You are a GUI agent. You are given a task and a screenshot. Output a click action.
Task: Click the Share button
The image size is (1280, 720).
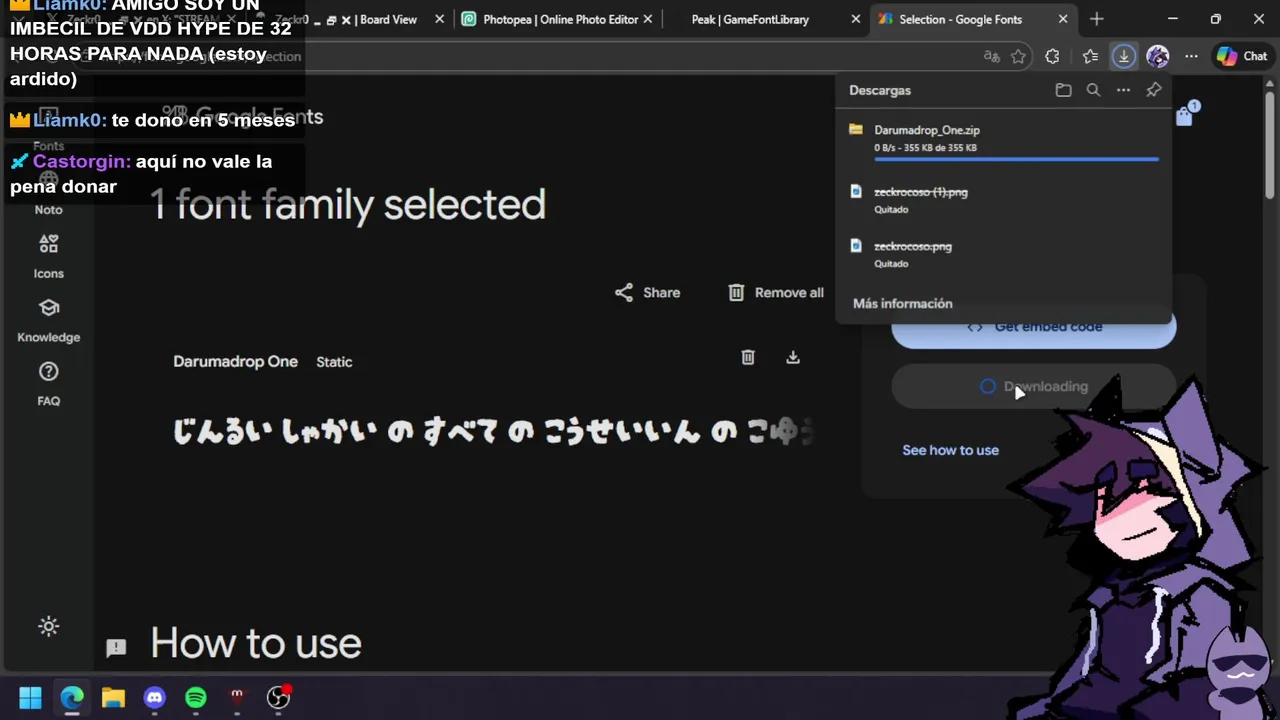click(x=647, y=292)
